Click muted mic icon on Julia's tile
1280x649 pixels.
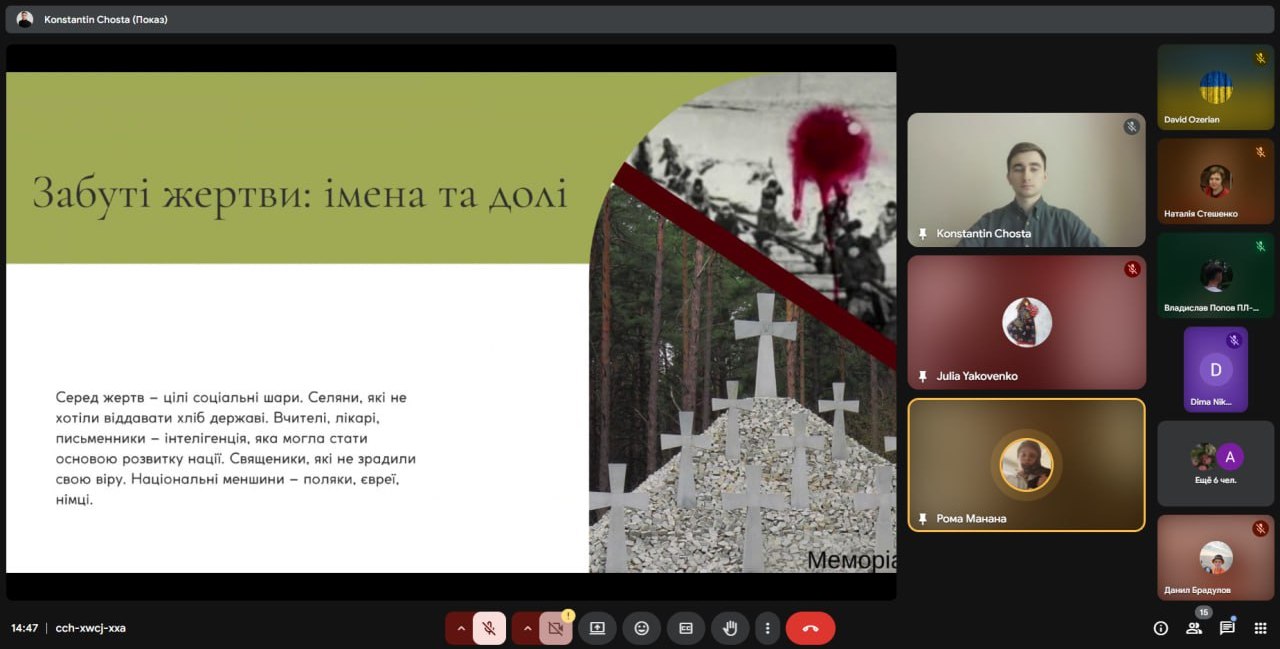(1131, 269)
